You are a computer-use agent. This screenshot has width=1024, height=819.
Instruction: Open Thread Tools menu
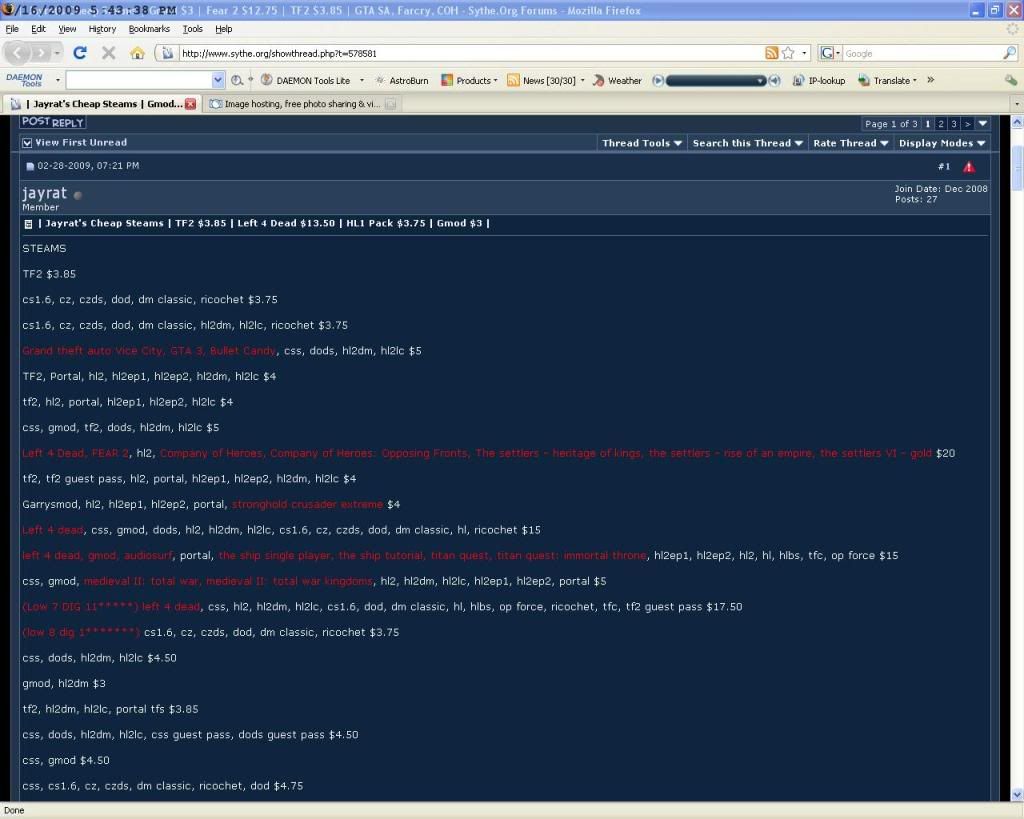tap(641, 143)
